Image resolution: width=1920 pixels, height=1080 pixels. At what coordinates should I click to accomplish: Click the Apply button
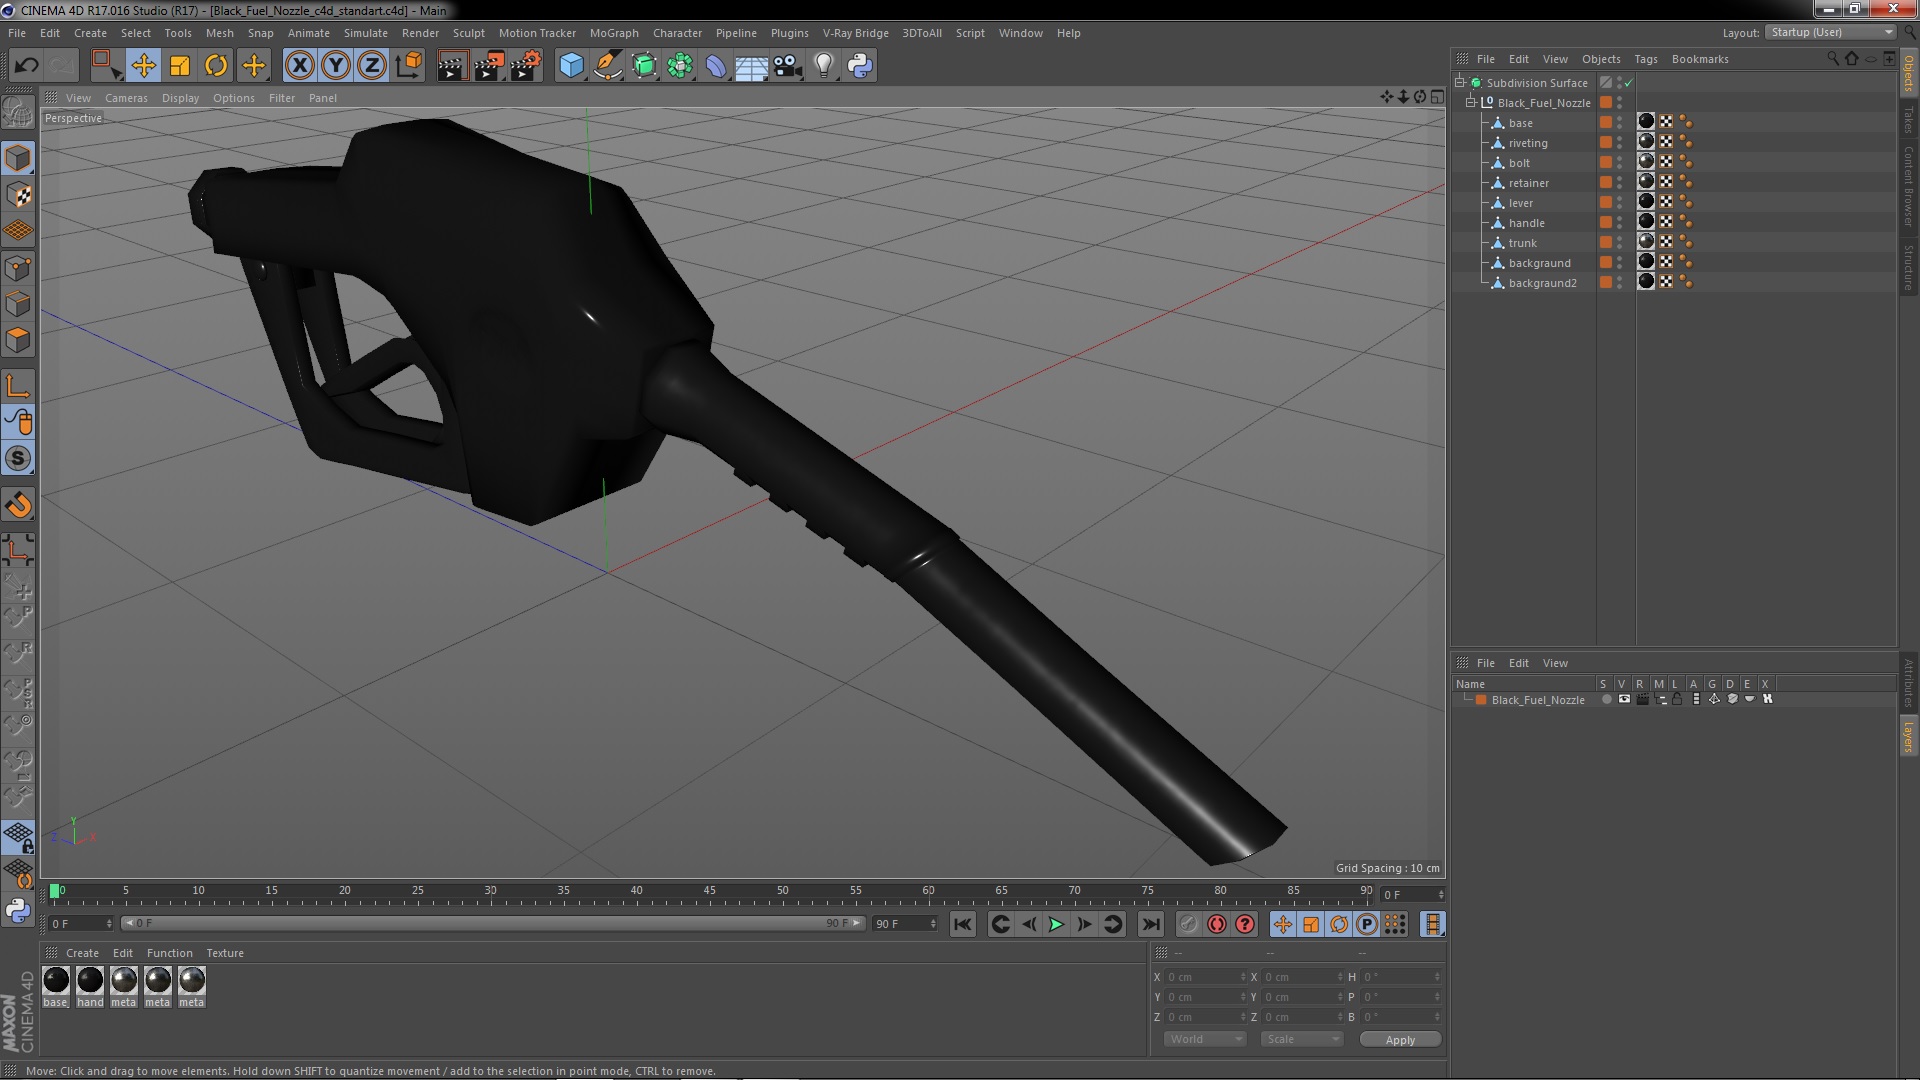[1400, 1040]
